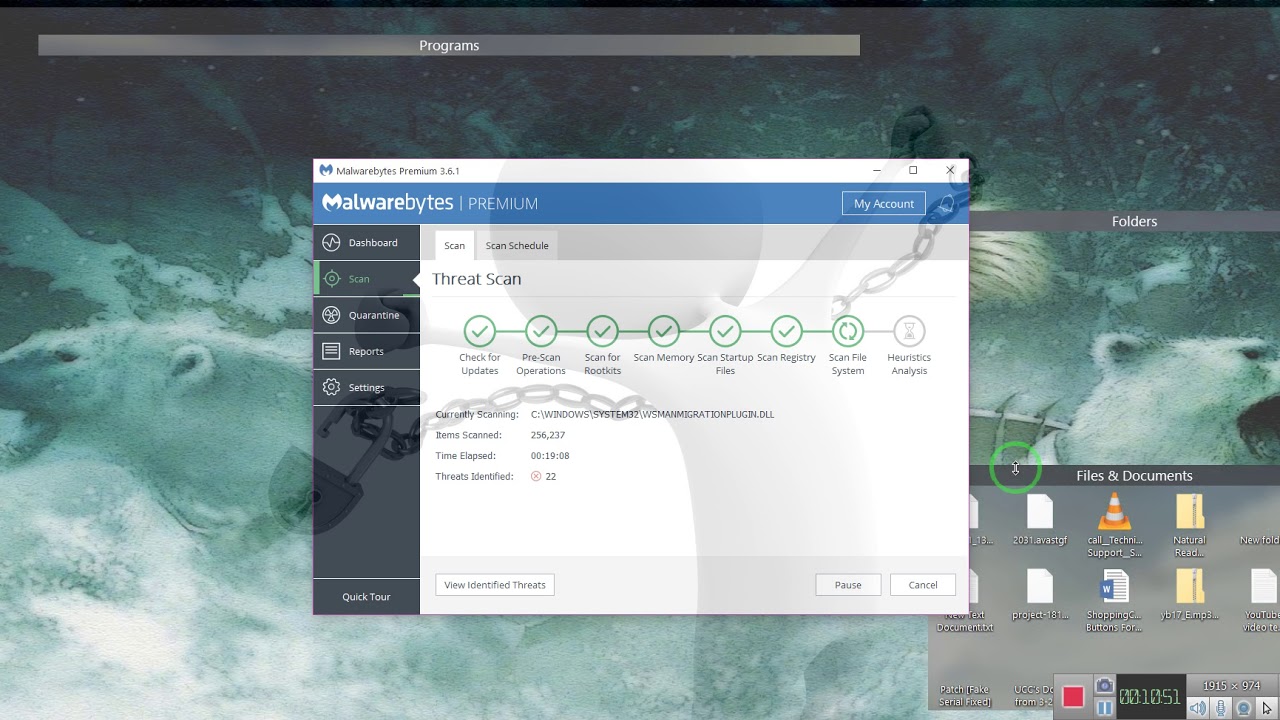Open the Dashboard section in Malwarebytes sidebar
This screenshot has height=720, width=1280.
point(366,243)
